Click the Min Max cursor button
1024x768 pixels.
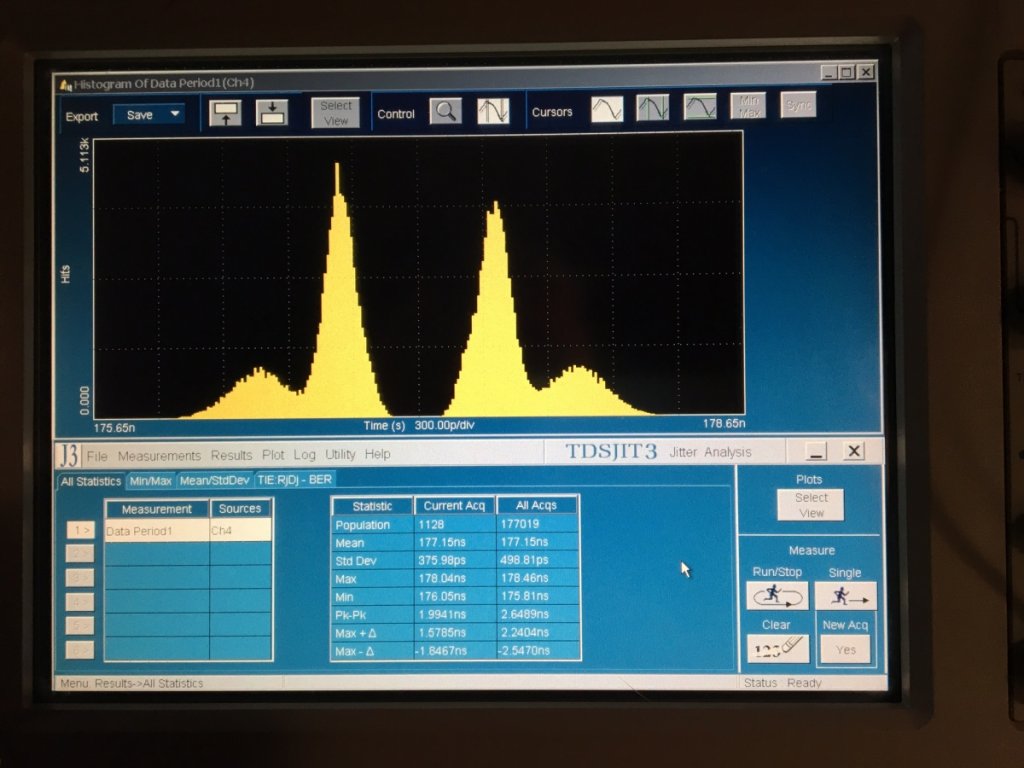pos(748,106)
